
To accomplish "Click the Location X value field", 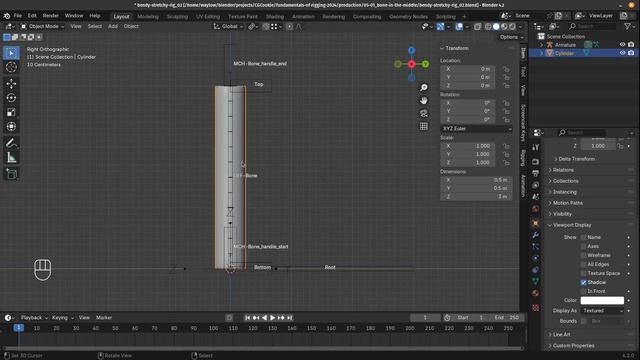I will 468,69.
